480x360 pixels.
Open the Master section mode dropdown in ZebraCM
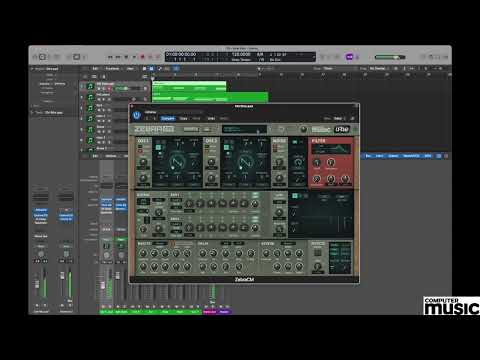tap(160, 244)
